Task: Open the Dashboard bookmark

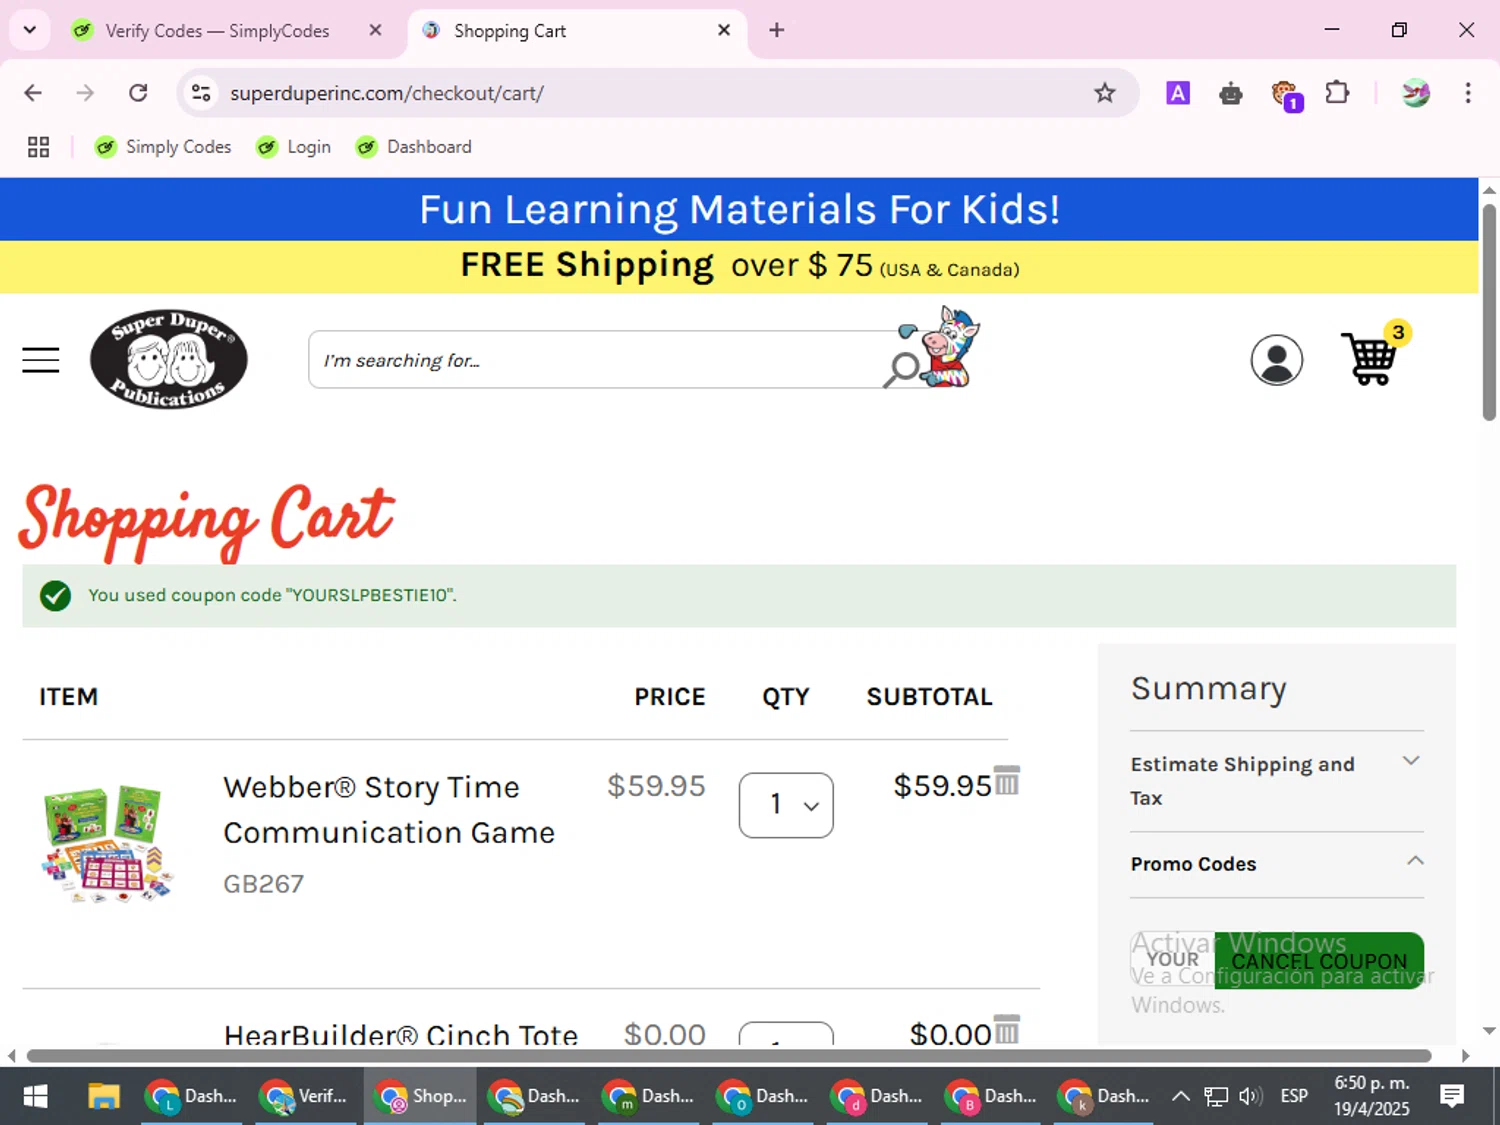Action: [x=414, y=147]
